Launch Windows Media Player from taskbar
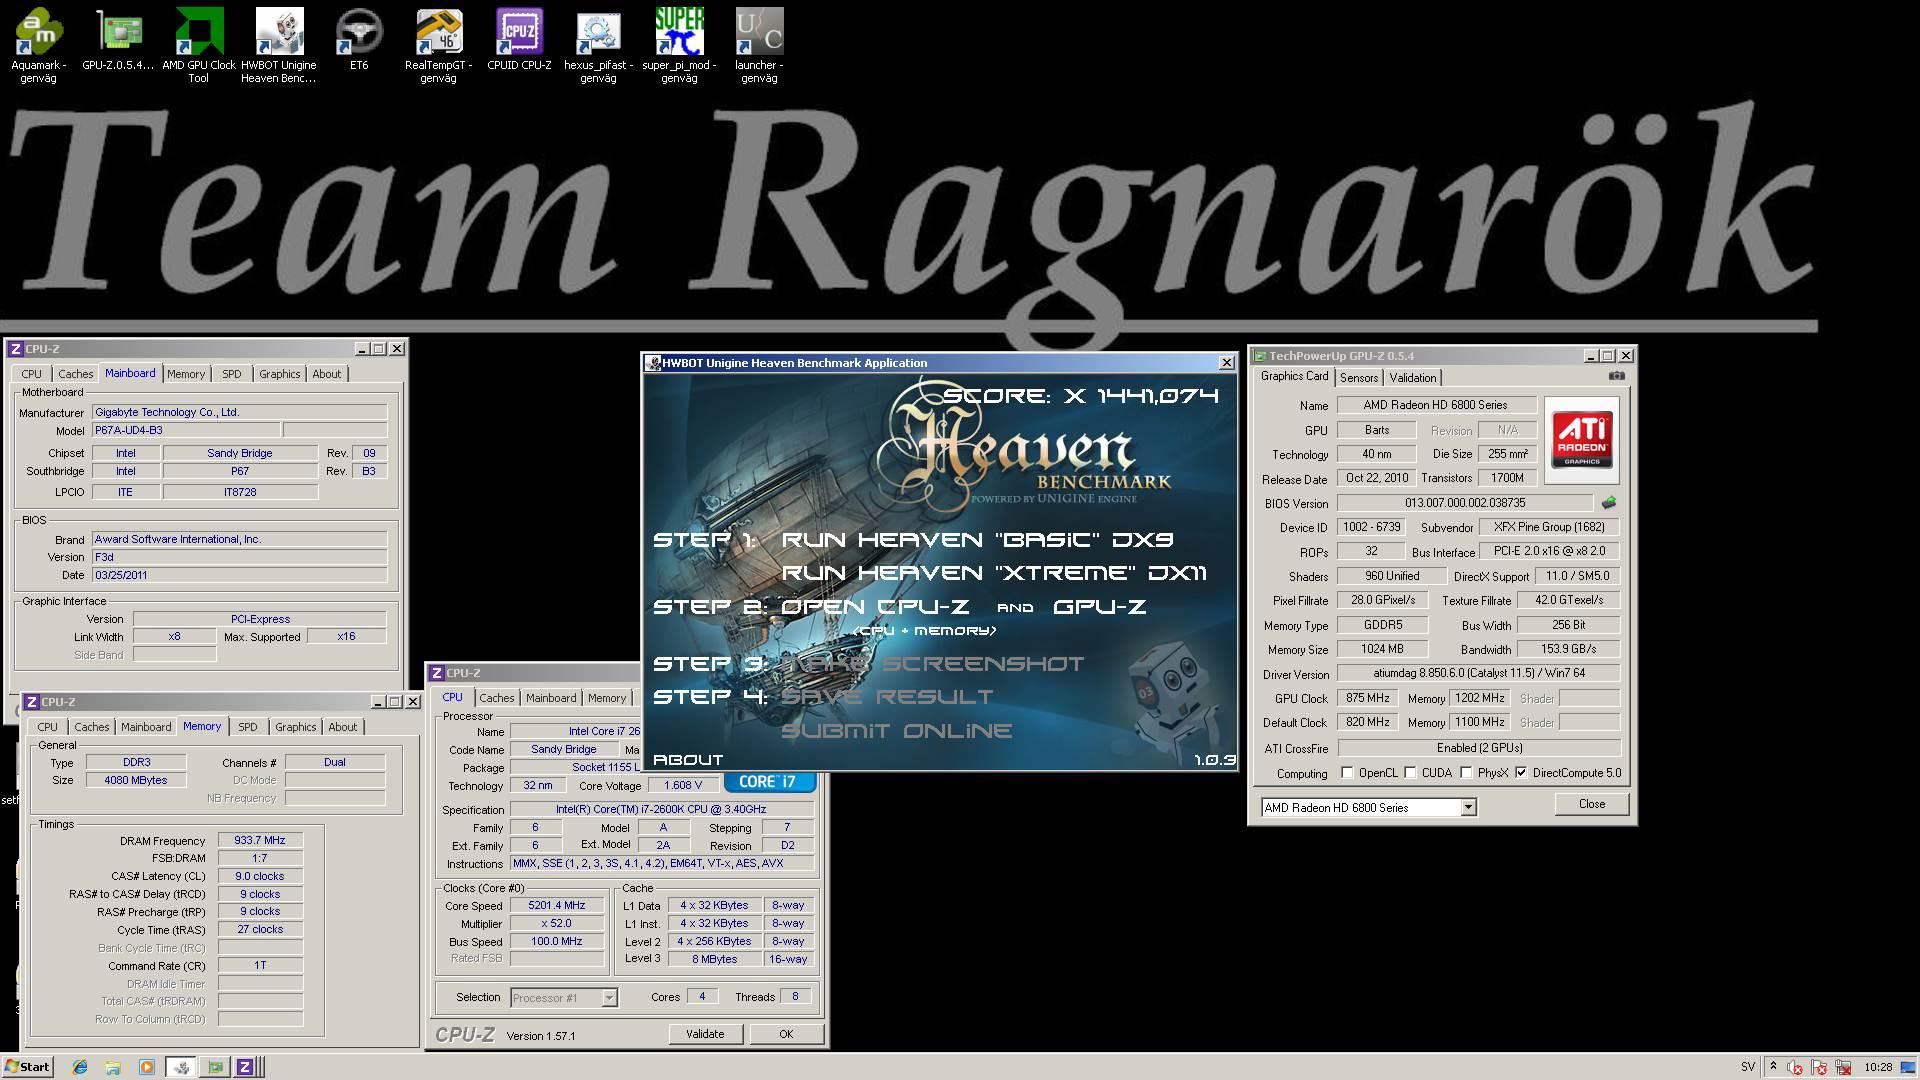The image size is (1920, 1080). (147, 1067)
